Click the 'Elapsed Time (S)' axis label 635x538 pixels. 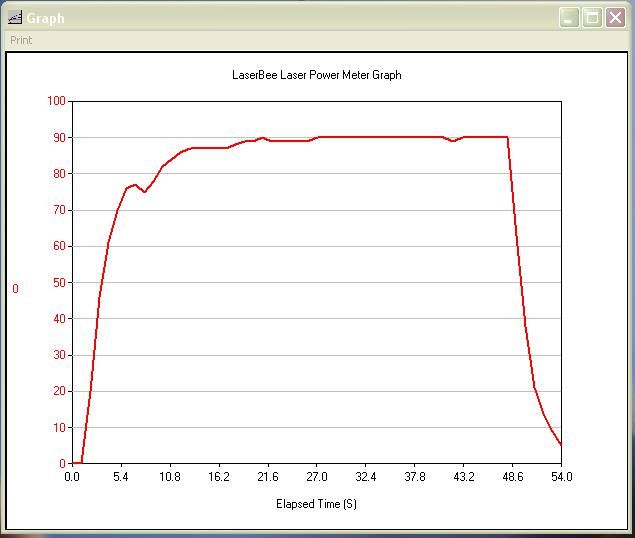click(316, 504)
